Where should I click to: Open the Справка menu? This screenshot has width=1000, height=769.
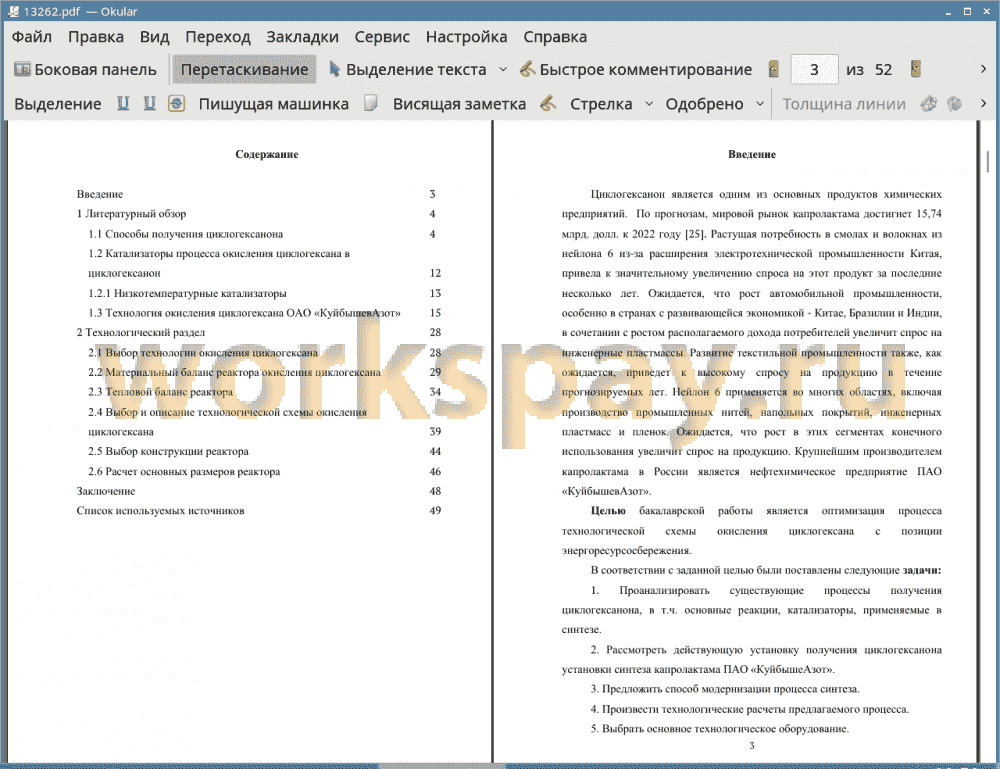pos(555,37)
